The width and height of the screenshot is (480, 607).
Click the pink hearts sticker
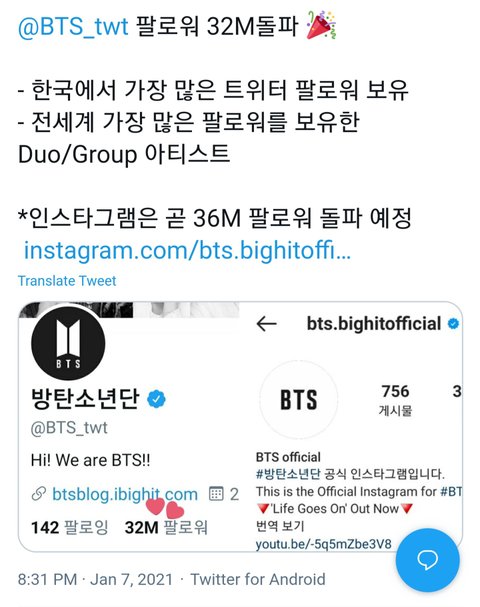(x=165, y=508)
